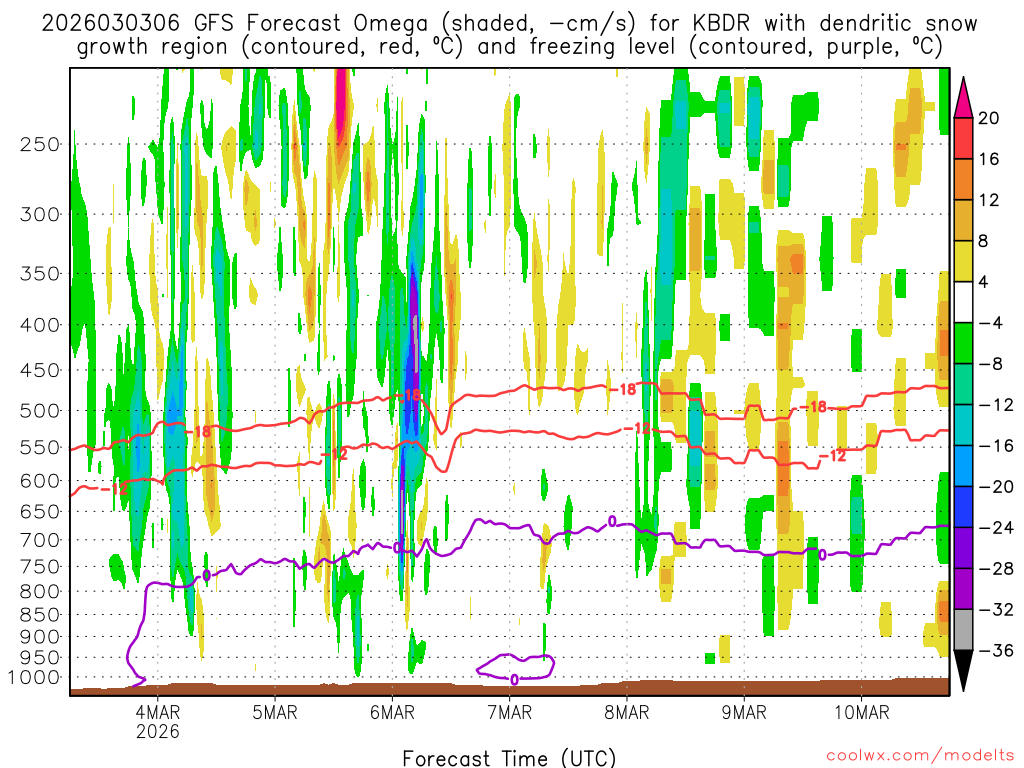The width and height of the screenshot is (1024, 768).
Task: Click the coolwx.com/modelts link text
Action: click(x=920, y=755)
